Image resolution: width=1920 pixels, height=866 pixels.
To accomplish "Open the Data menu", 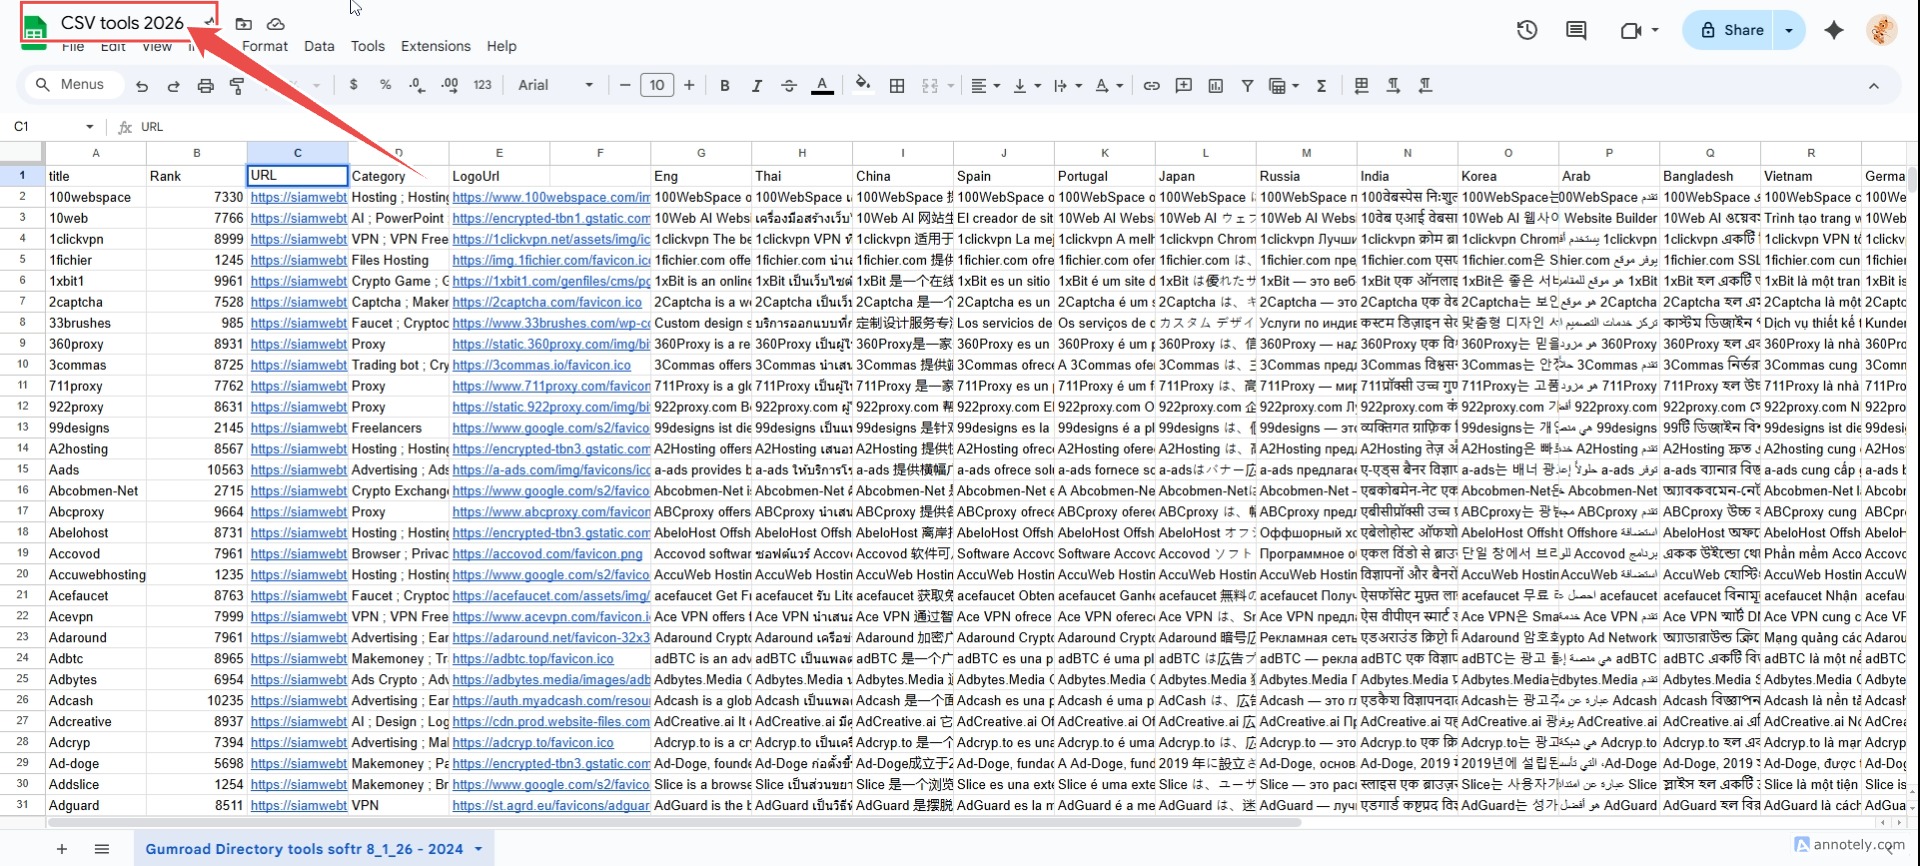I will pyautogui.click(x=319, y=46).
